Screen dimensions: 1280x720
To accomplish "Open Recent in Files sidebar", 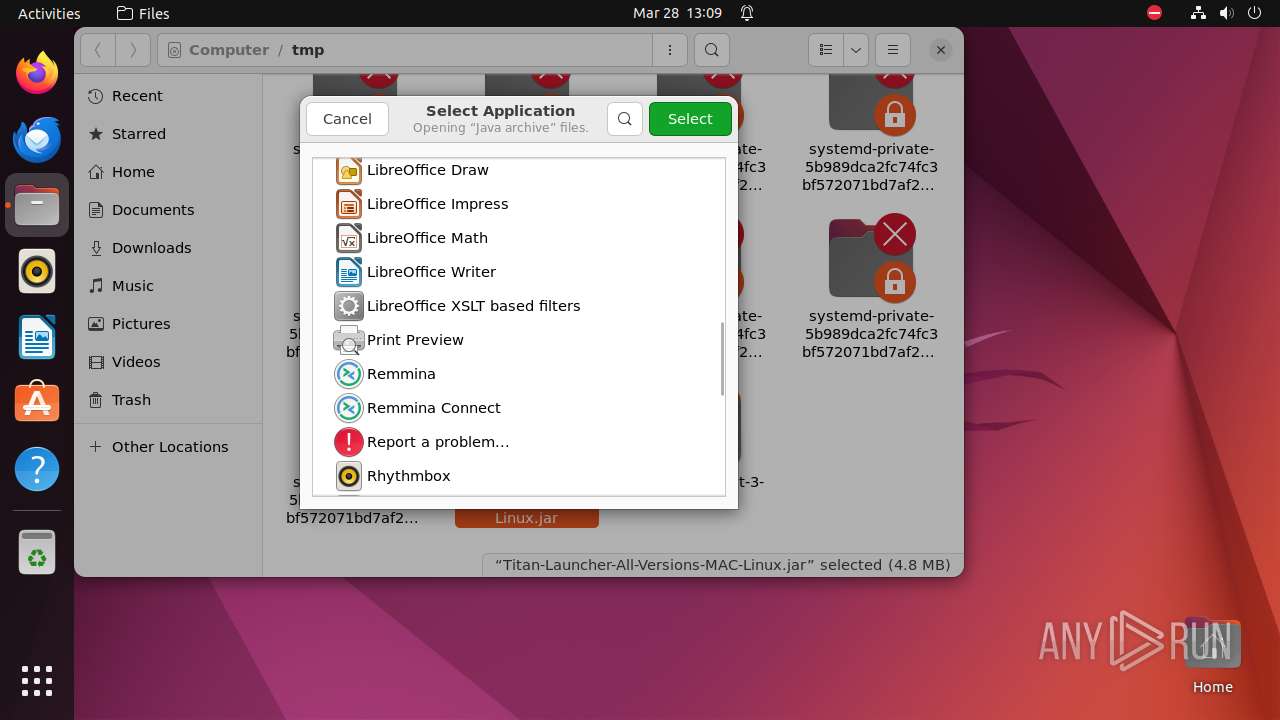I will click(x=168, y=96).
